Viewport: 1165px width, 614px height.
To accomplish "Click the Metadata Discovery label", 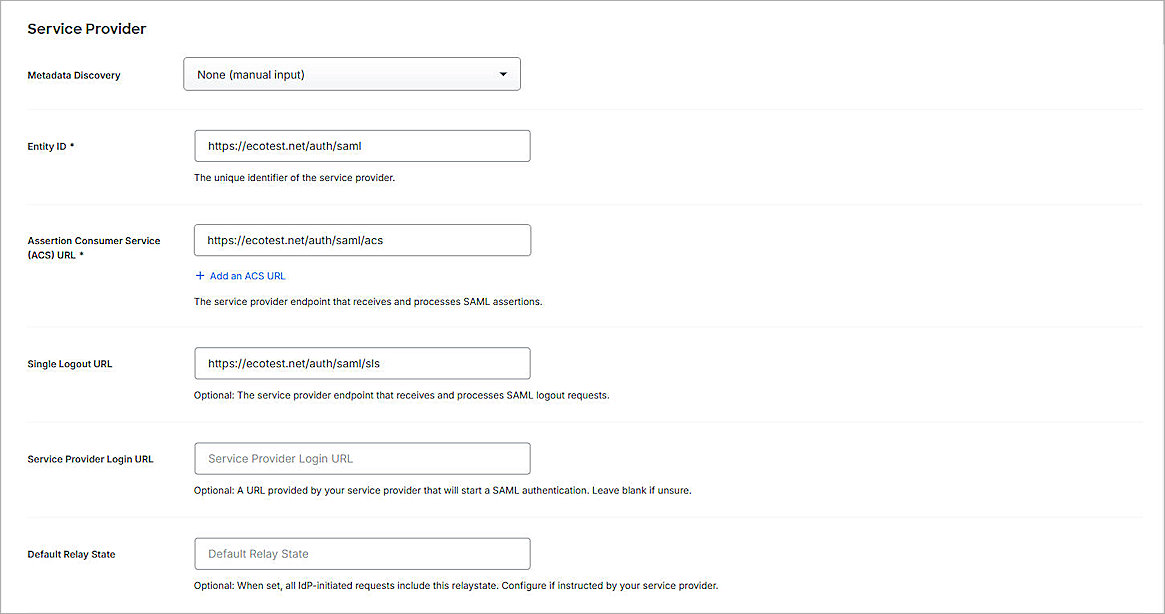I will [74, 74].
